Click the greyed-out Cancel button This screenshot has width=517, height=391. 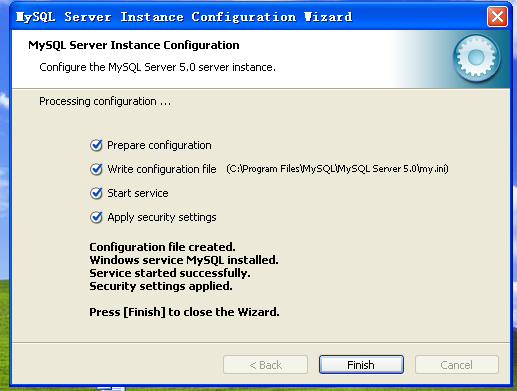(457, 365)
